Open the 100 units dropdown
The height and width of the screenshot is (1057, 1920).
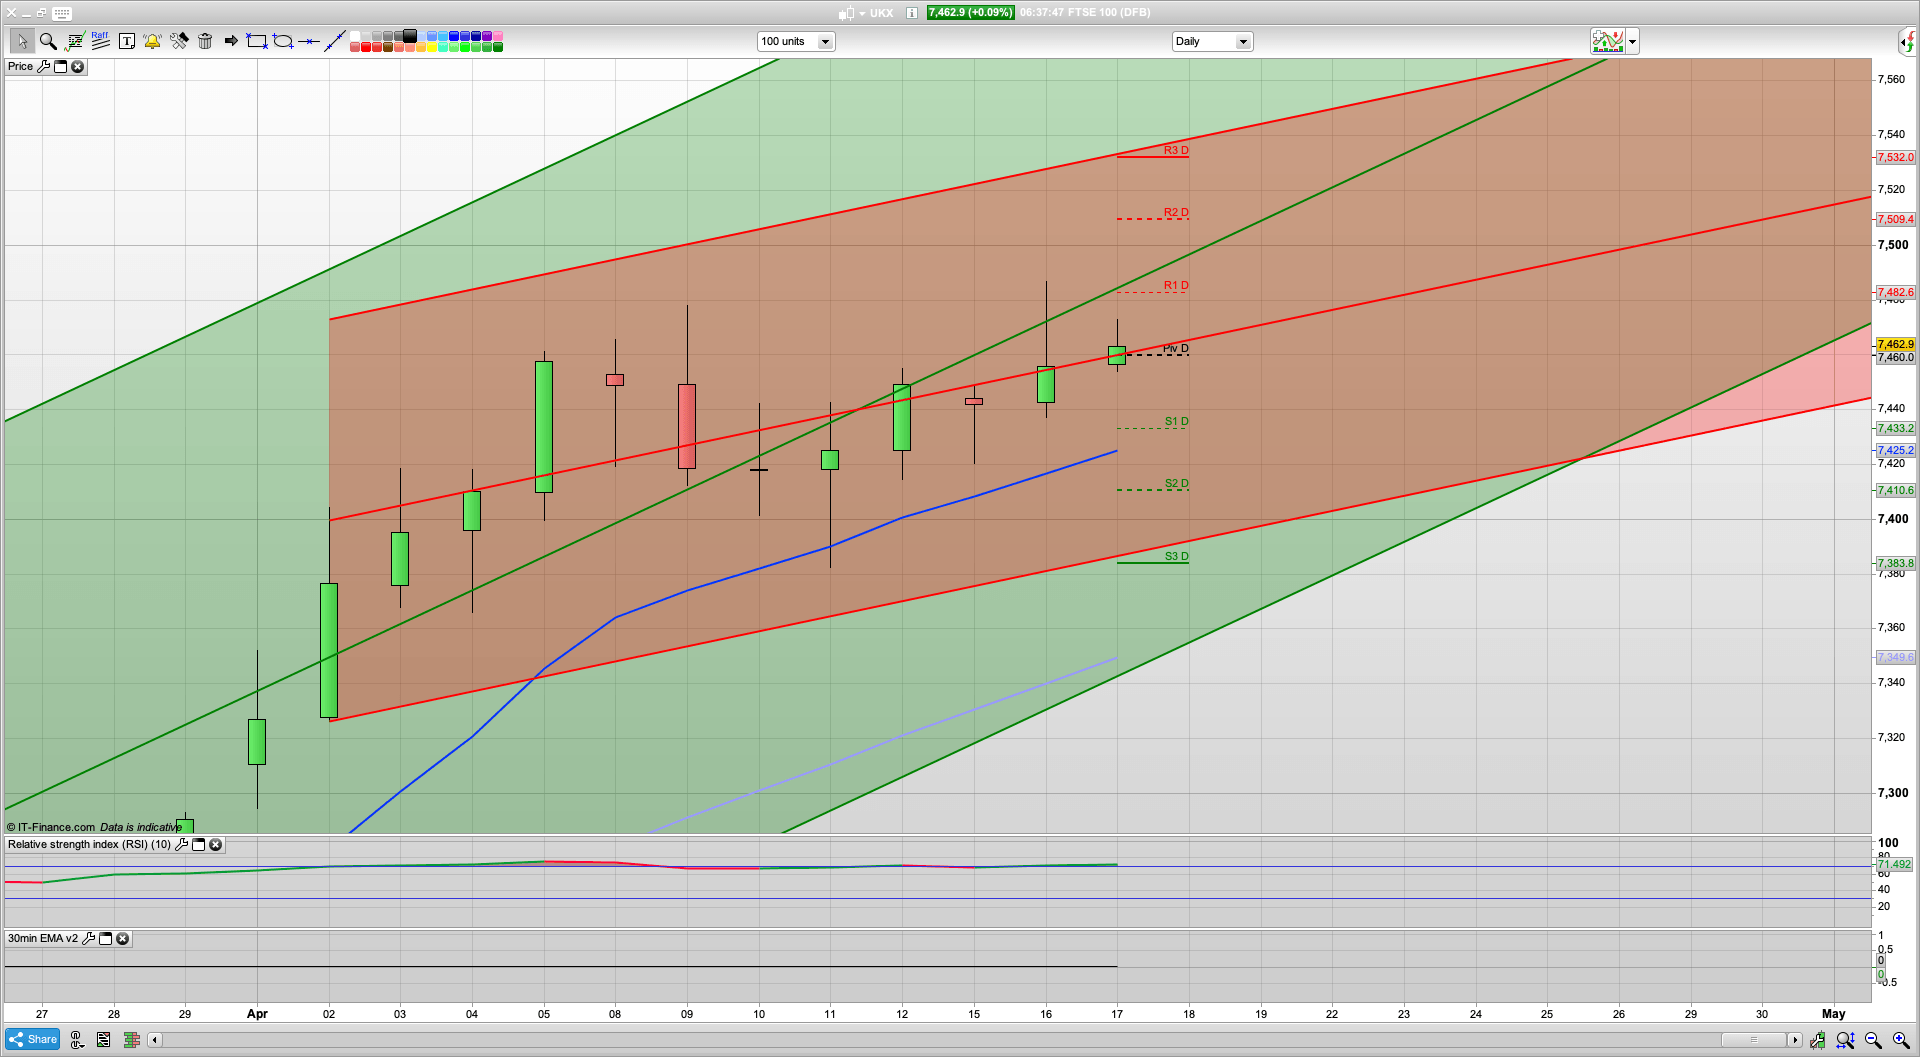pyautogui.click(x=796, y=42)
